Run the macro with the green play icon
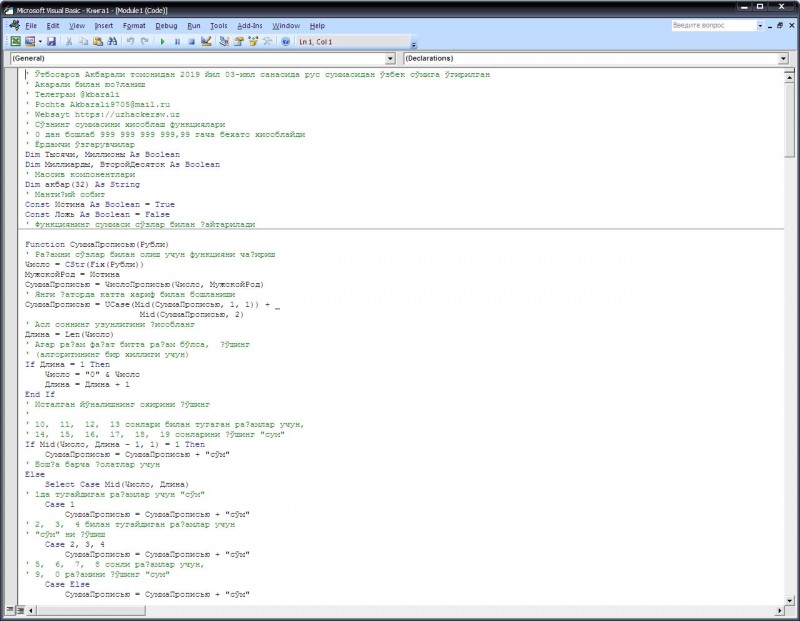The width and height of the screenshot is (800, 621). [162, 42]
